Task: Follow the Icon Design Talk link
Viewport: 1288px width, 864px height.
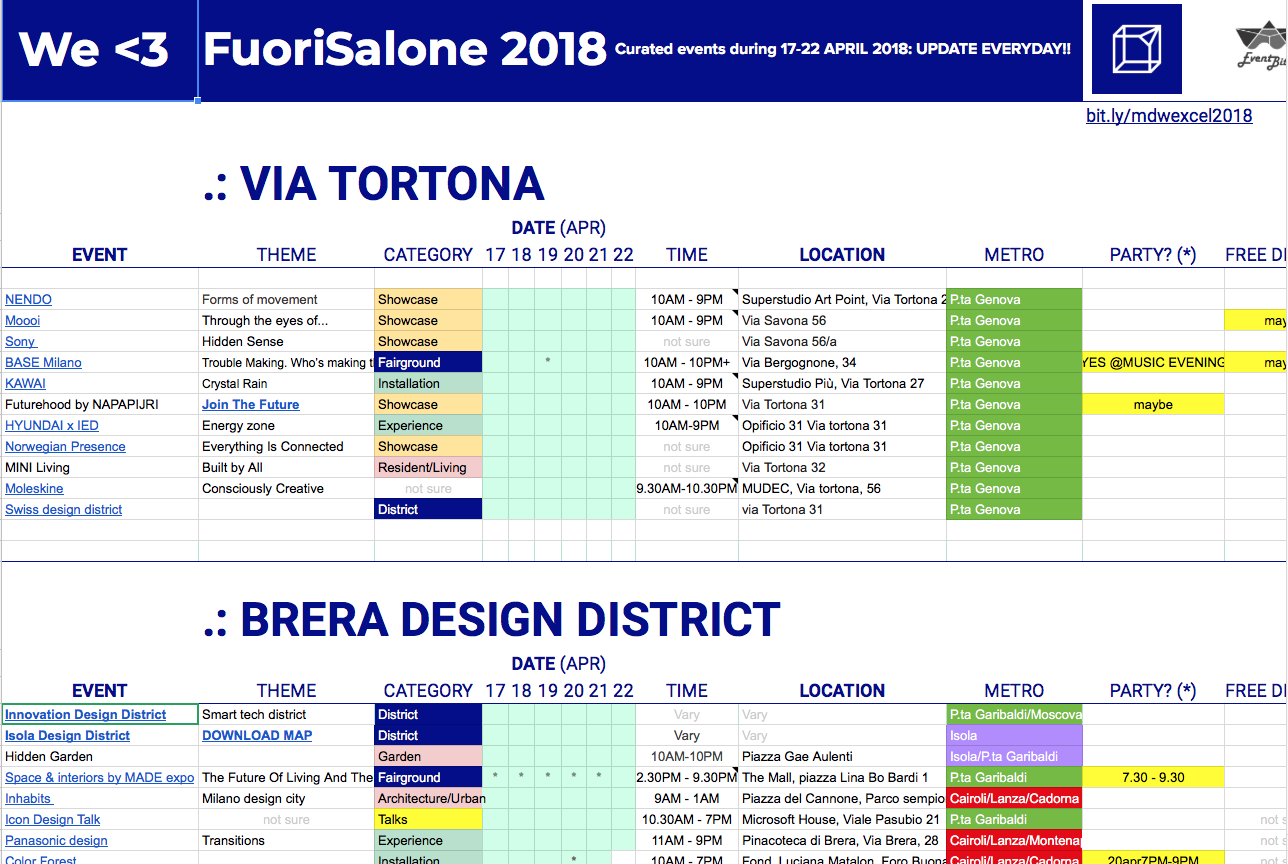Action: click(53, 819)
